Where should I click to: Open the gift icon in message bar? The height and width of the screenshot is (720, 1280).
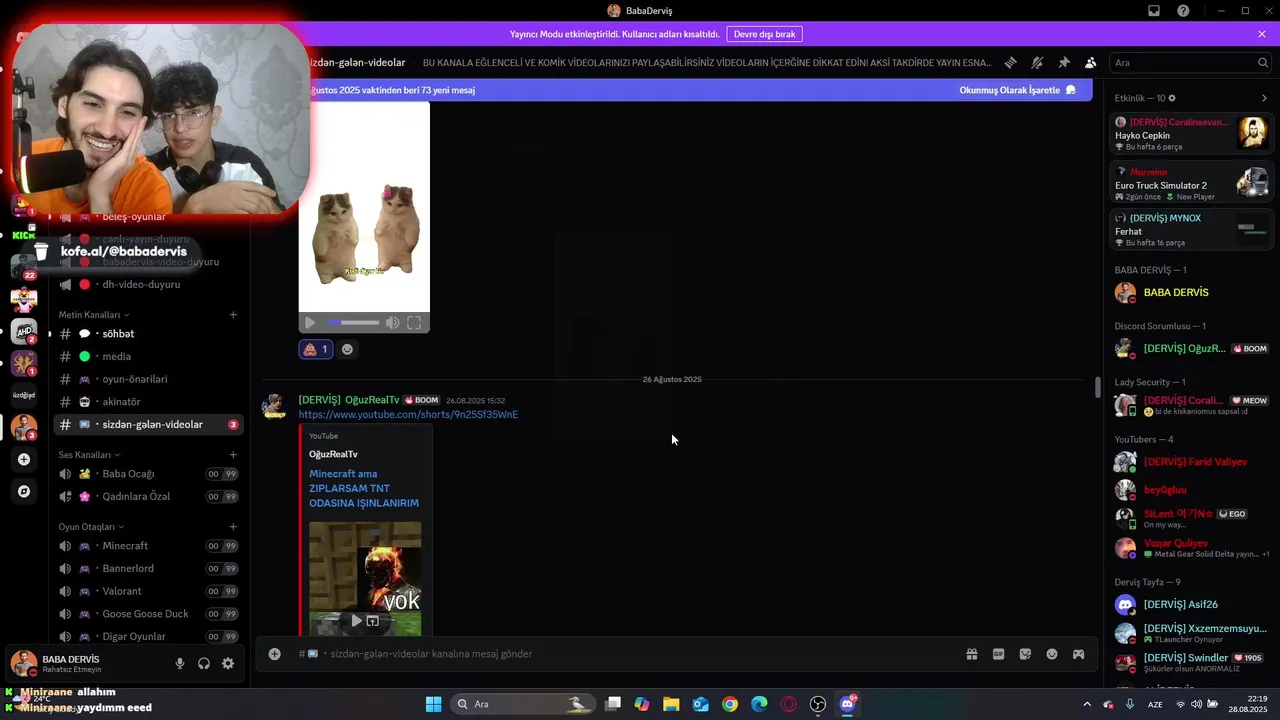coord(971,654)
